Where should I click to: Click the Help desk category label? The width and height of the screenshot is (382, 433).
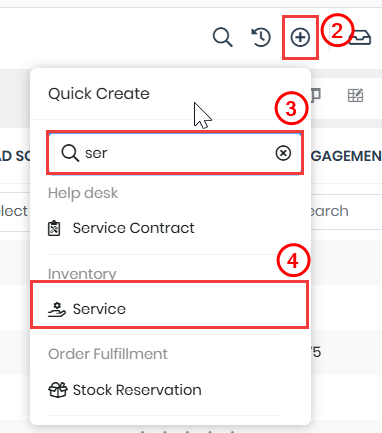click(83, 193)
